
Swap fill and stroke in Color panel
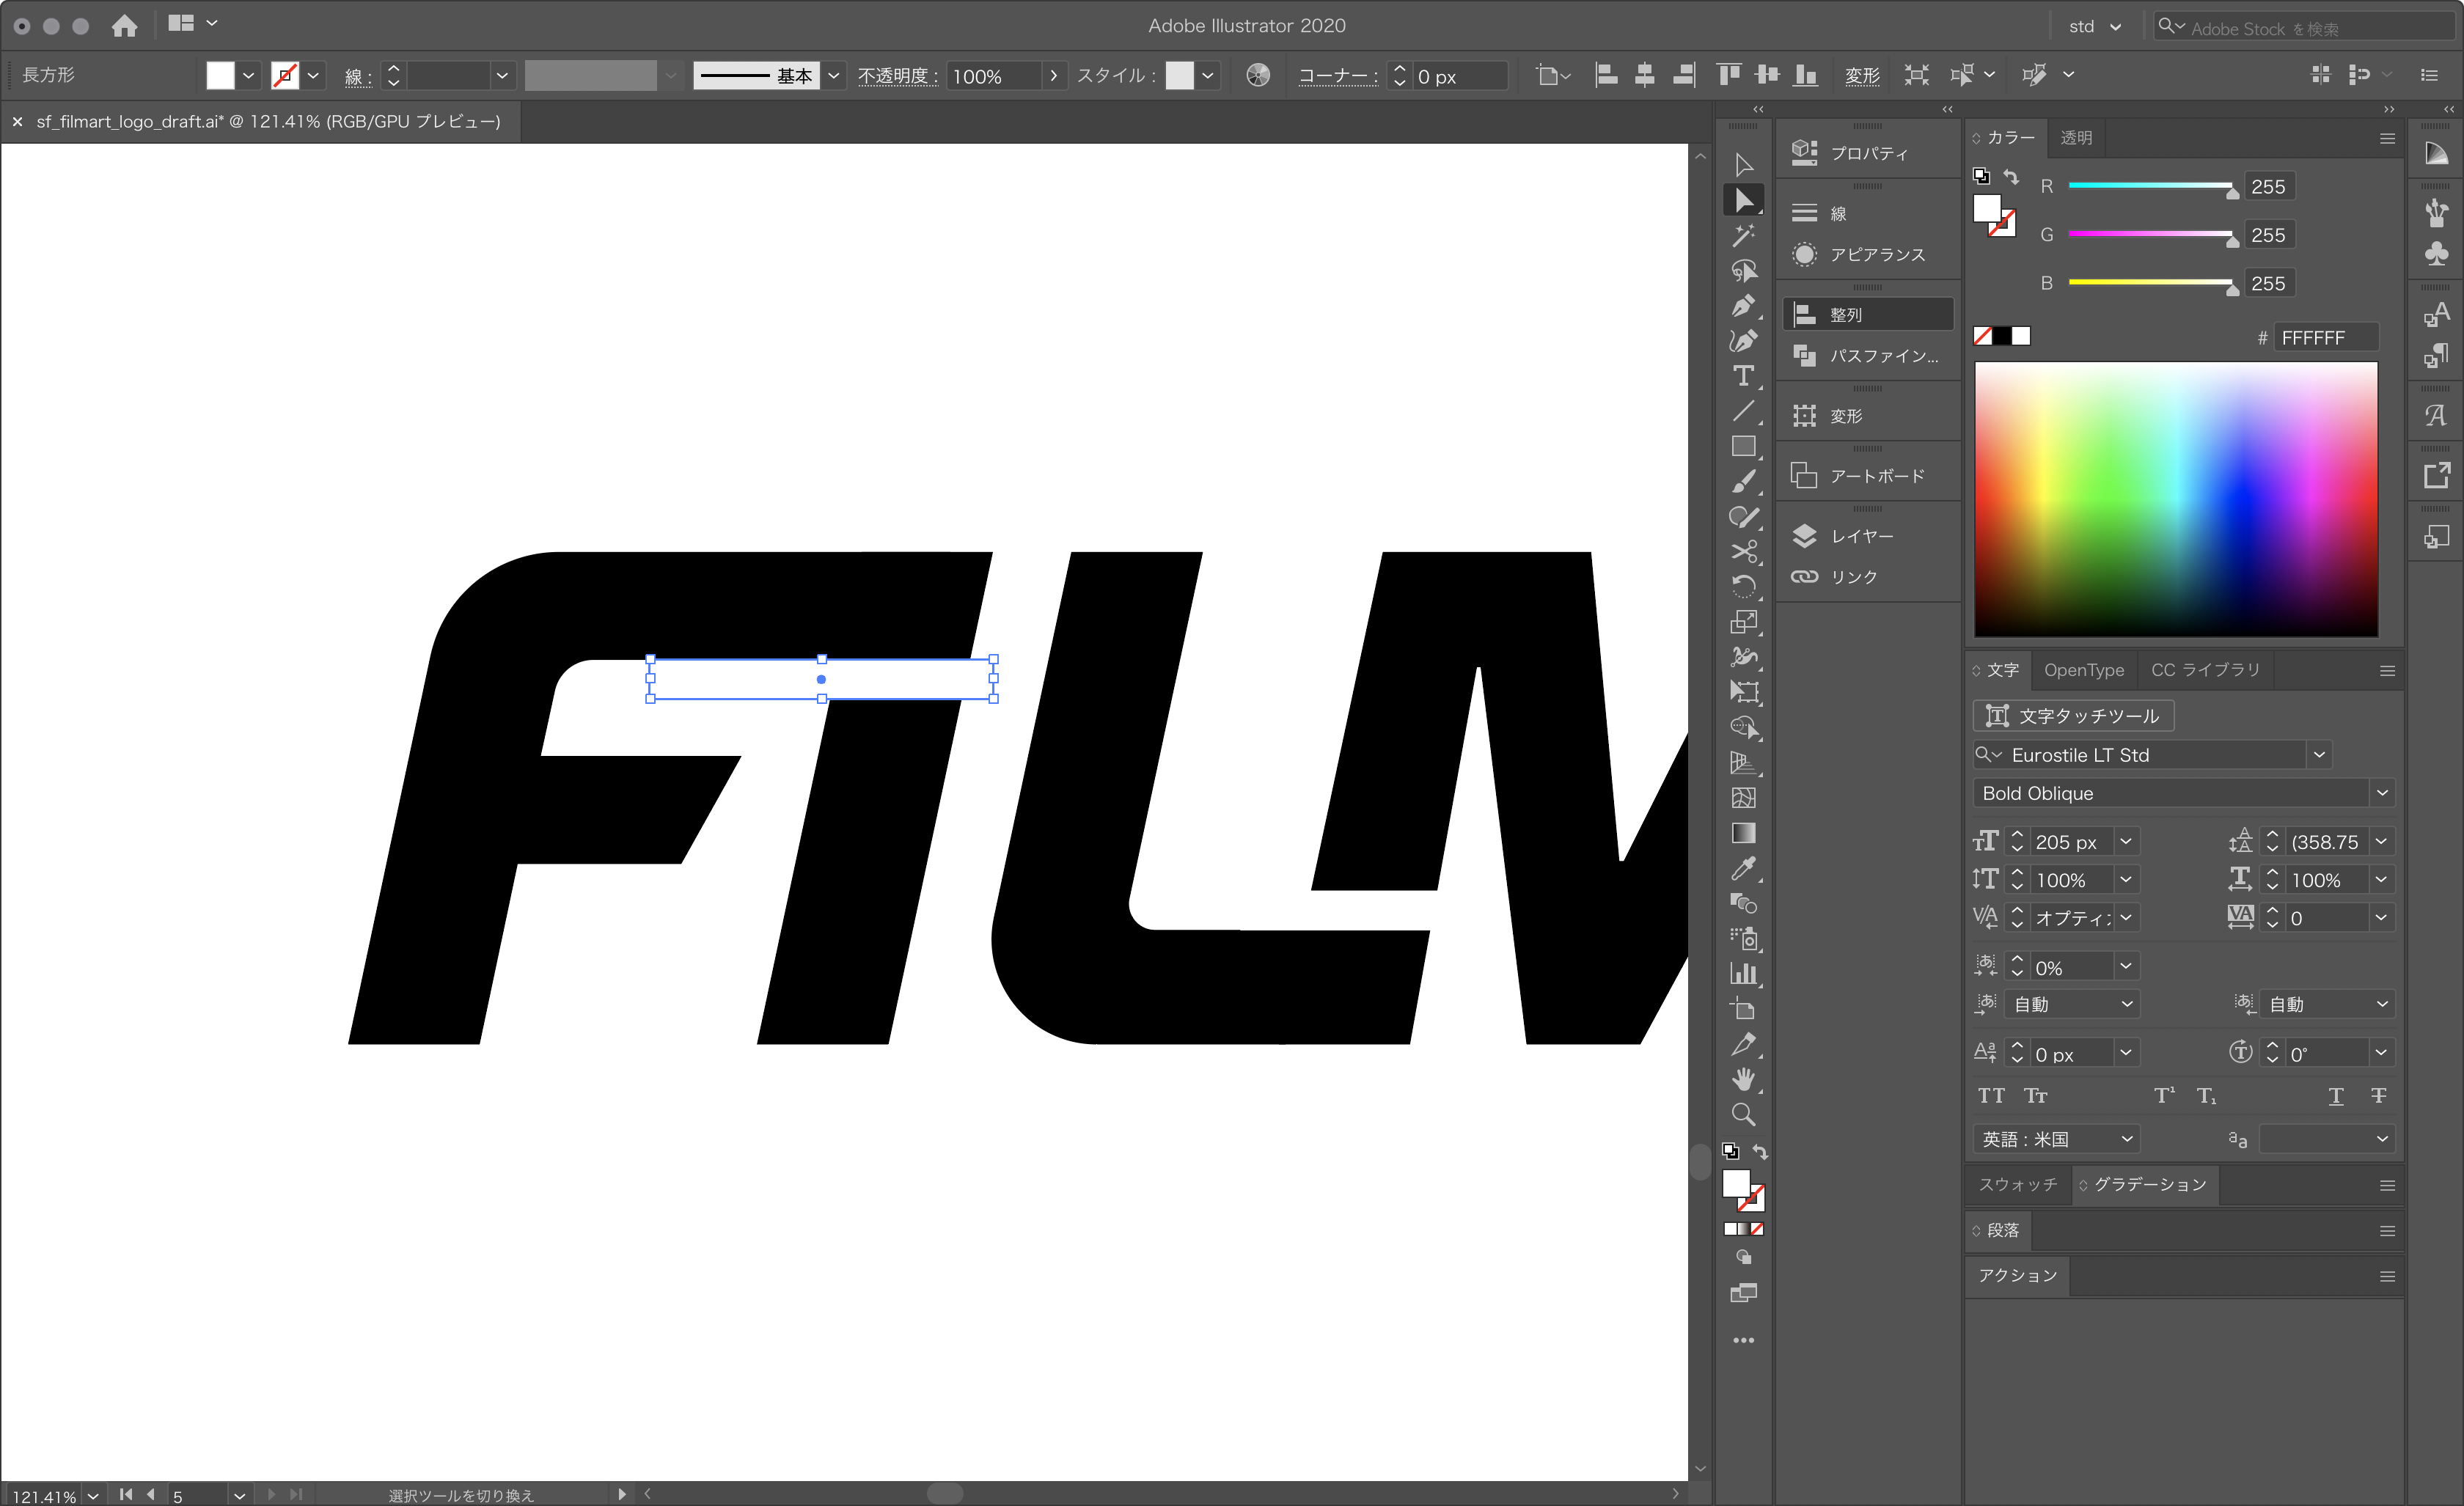click(x=2011, y=177)
